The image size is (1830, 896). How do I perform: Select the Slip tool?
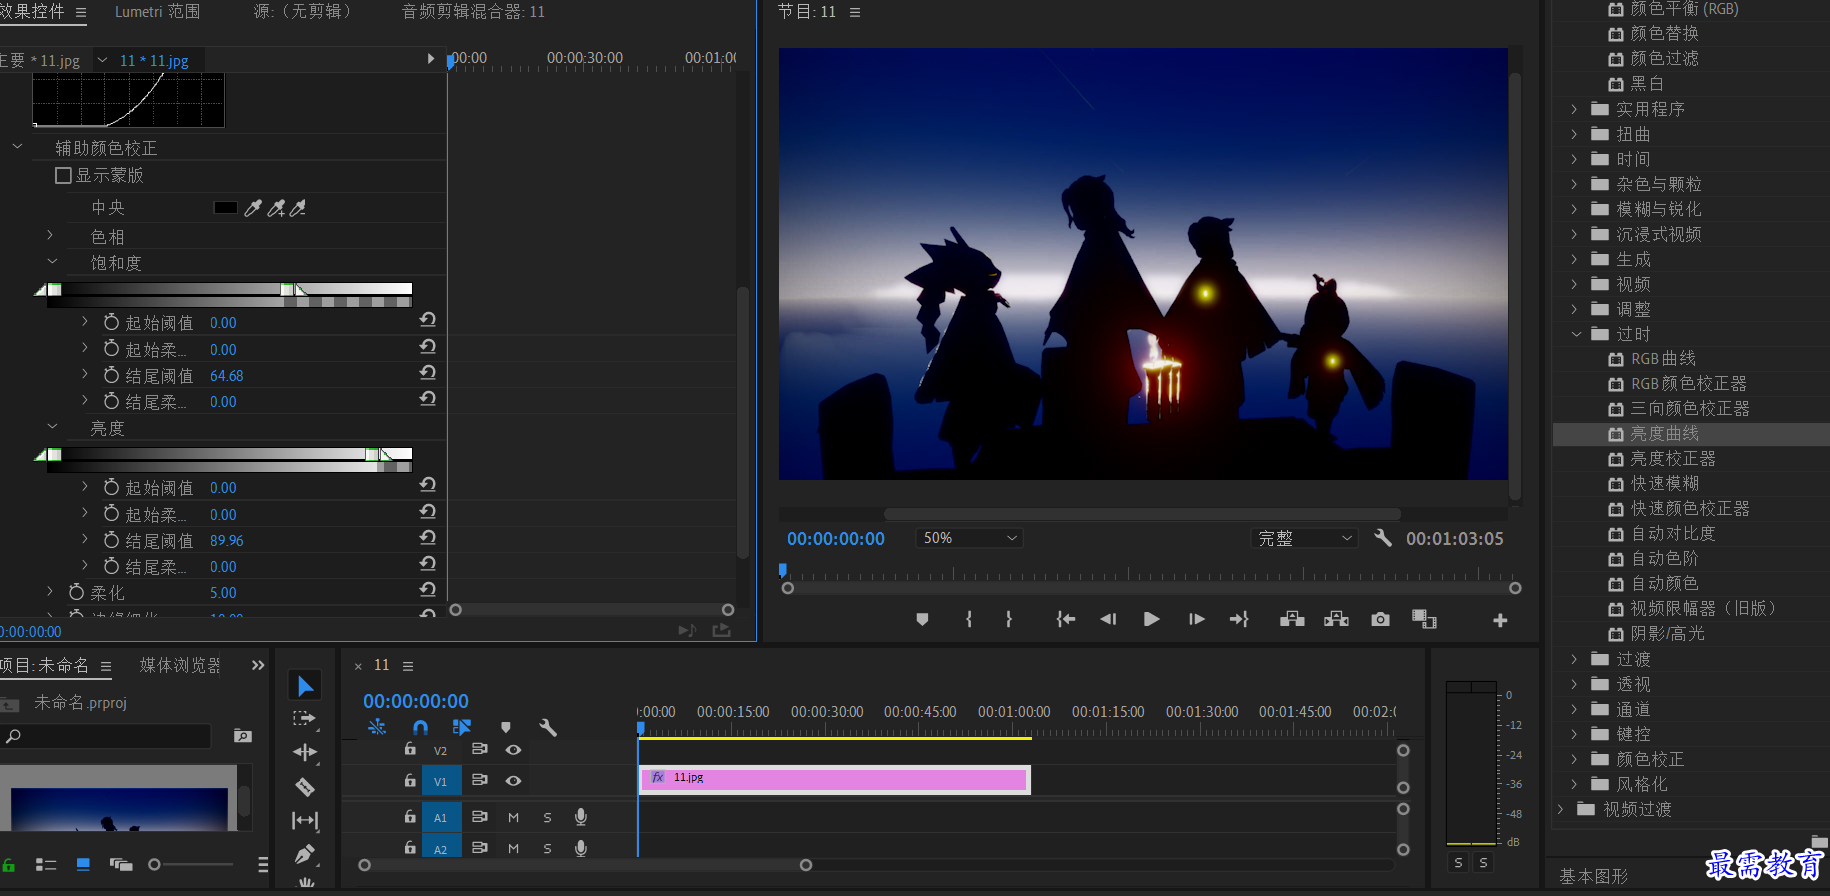pos(305,821)
